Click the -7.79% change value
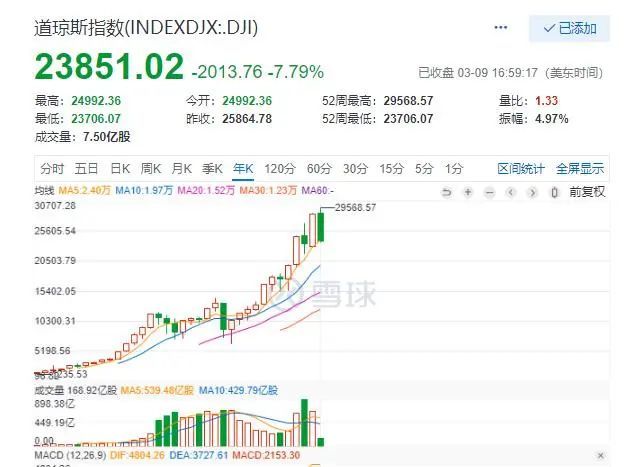Viewport: 635px width, 467px height. click(x=296, y=72)
